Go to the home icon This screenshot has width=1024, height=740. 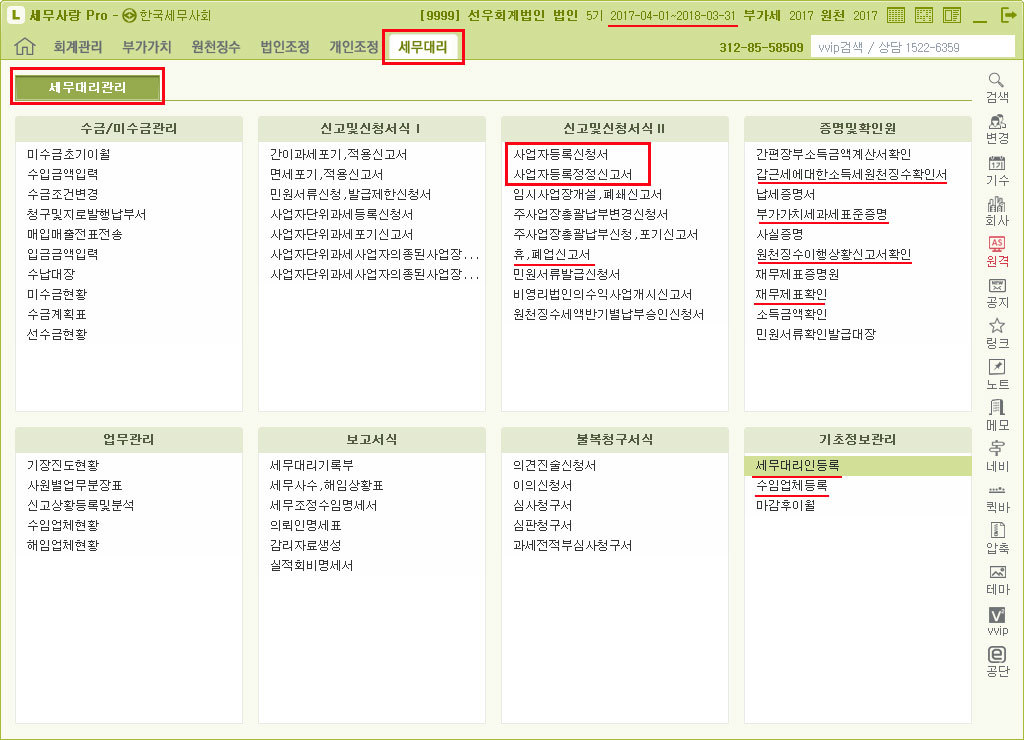pyautogui.click(x=25, y=46)
